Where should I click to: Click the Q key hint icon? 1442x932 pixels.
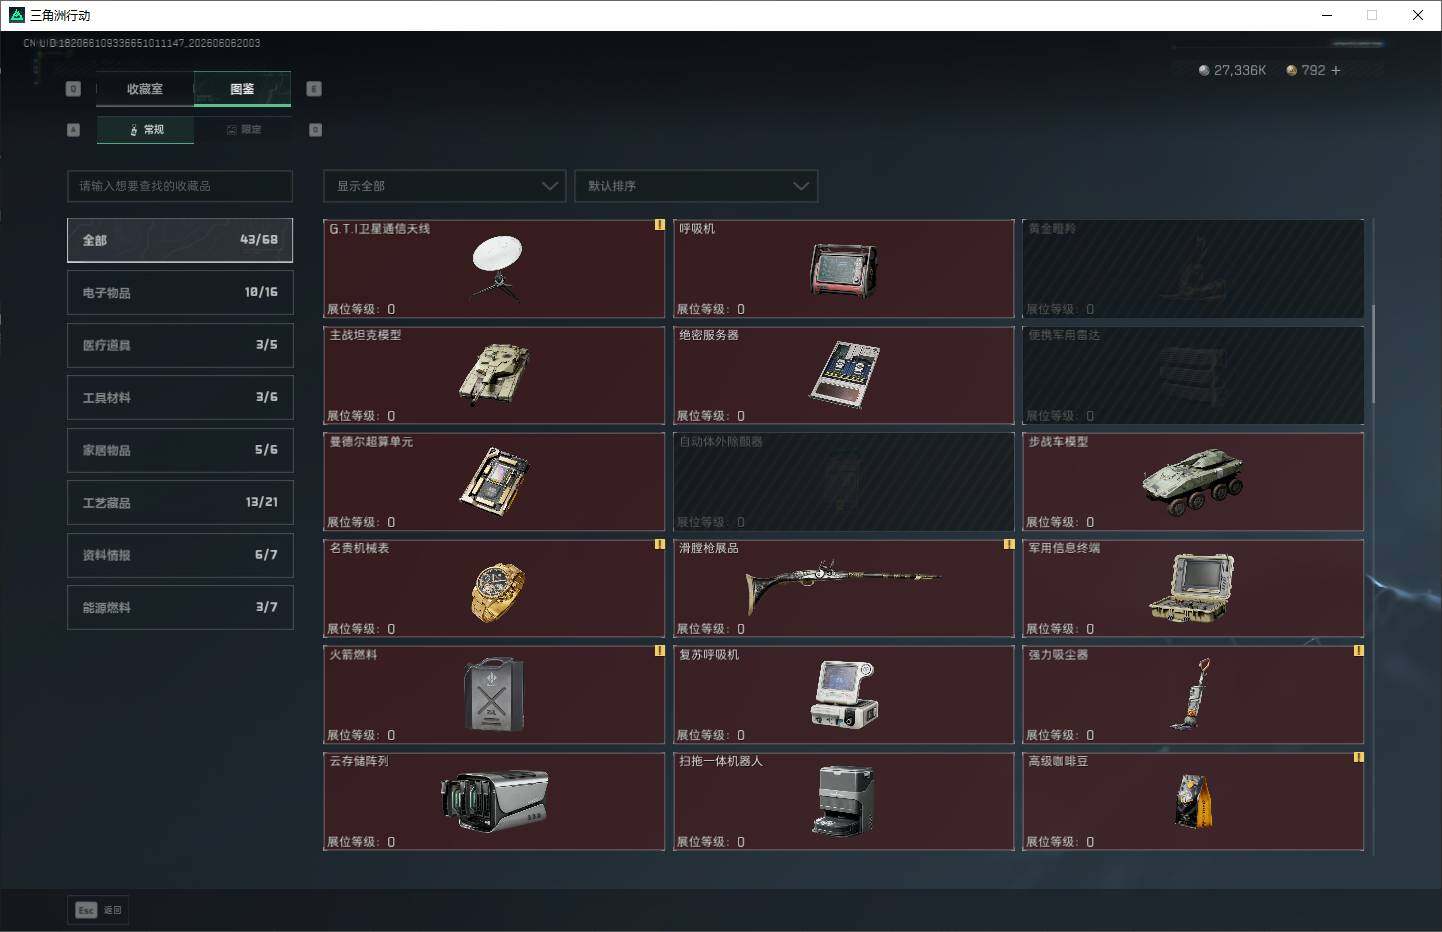[x=73, y=89]
